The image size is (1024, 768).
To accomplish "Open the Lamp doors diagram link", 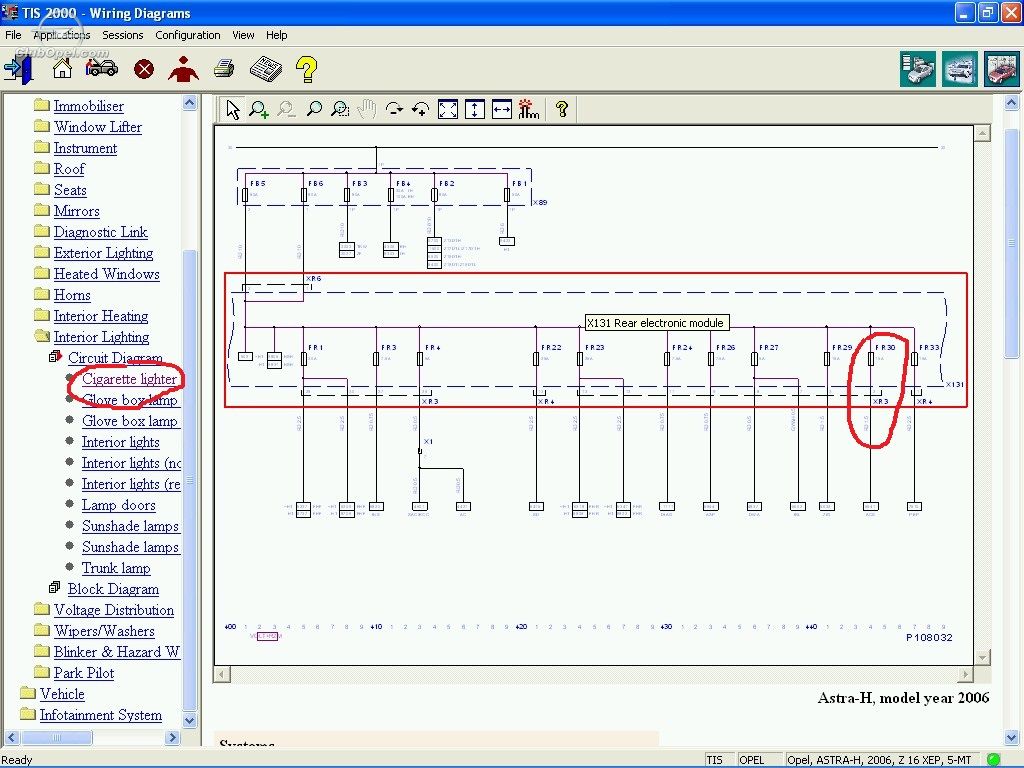I will [119, 505].
